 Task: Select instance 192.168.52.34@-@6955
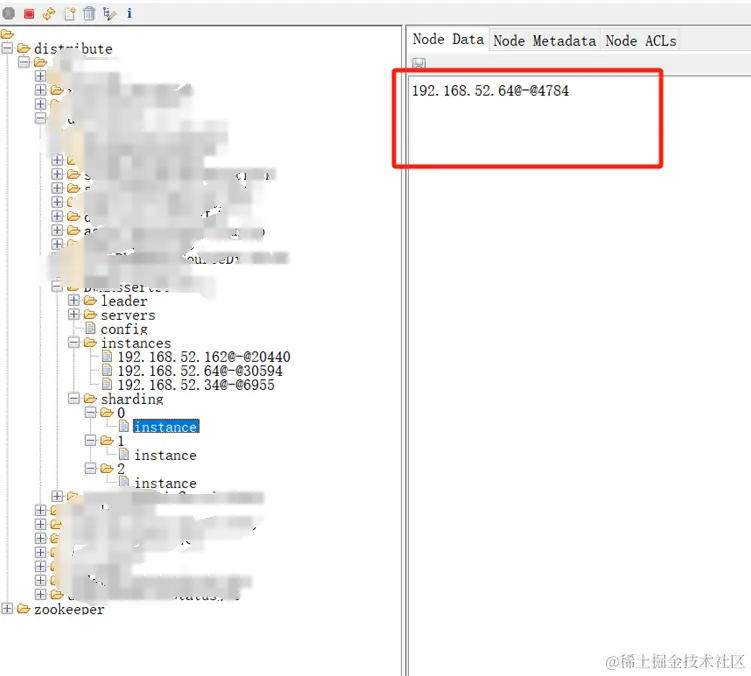point(196,385)
